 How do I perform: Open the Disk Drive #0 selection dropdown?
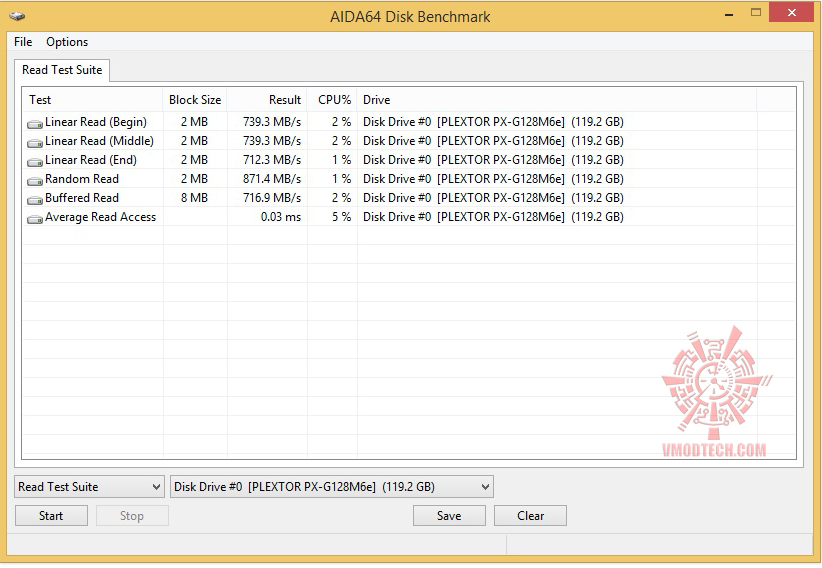click(x=331, y=487)
